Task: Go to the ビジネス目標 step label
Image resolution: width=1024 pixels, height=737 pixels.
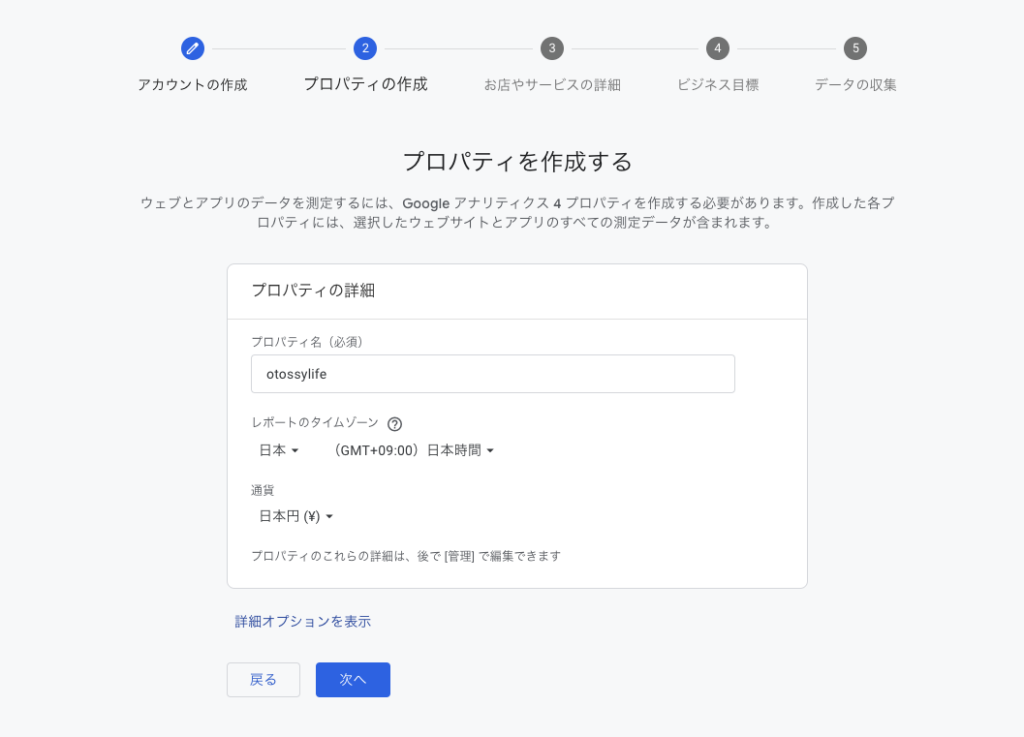Action: click(x=717, y=85)
